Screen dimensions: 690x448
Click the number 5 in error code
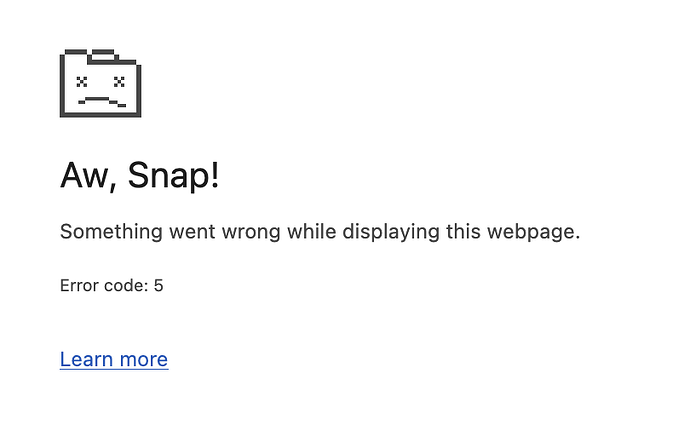tap(158, 286)
